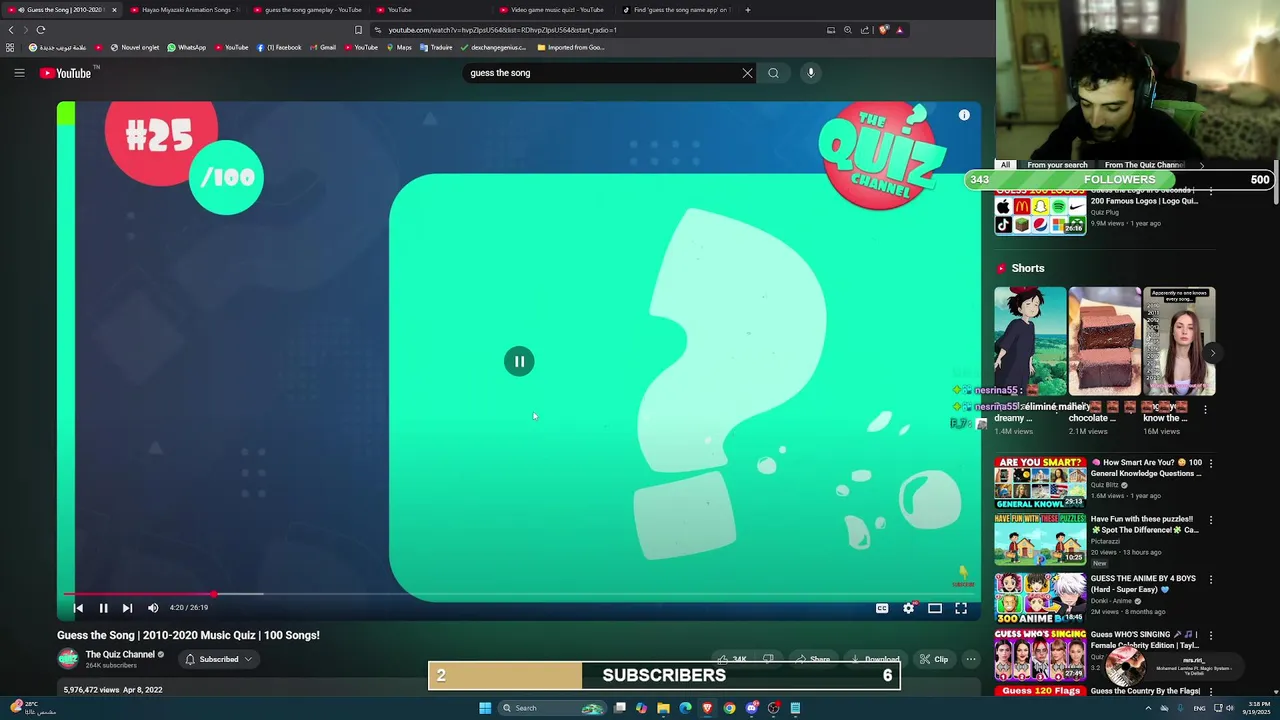Open the Windows Start menu
1280x720 pixels.
tap(485, 708)
